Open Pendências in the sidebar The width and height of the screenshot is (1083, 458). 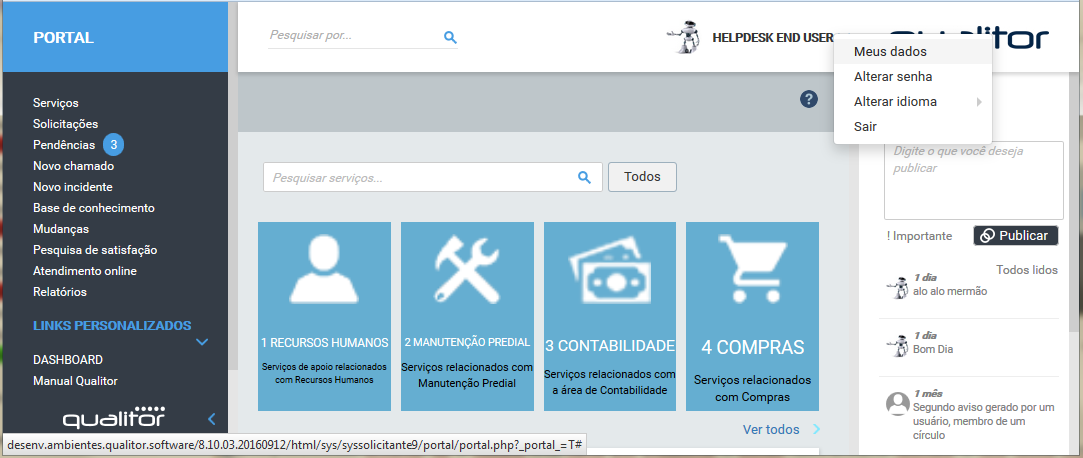coord(64,145)
